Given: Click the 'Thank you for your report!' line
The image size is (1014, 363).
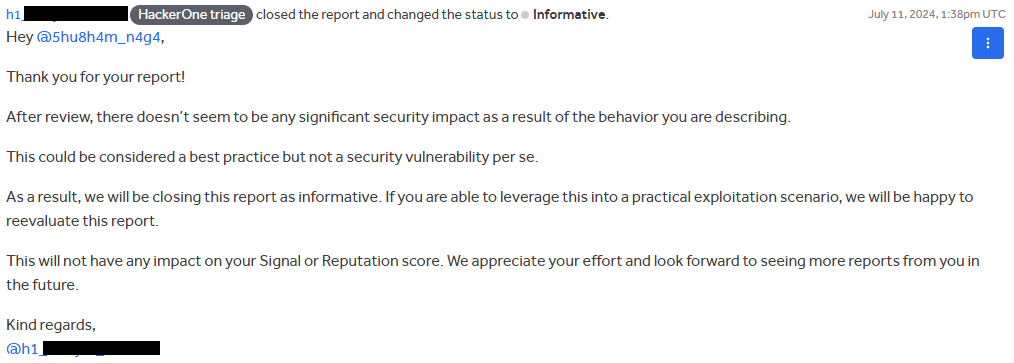Looking at the screenshot, I should (x=96, y=77).
